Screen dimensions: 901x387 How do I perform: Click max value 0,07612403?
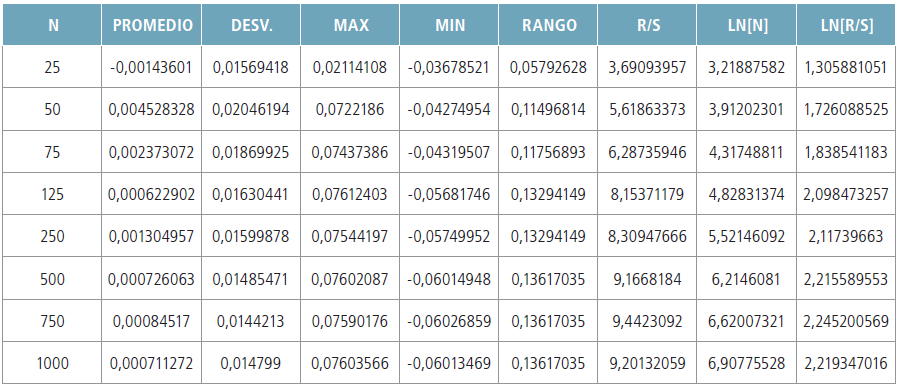351,194
